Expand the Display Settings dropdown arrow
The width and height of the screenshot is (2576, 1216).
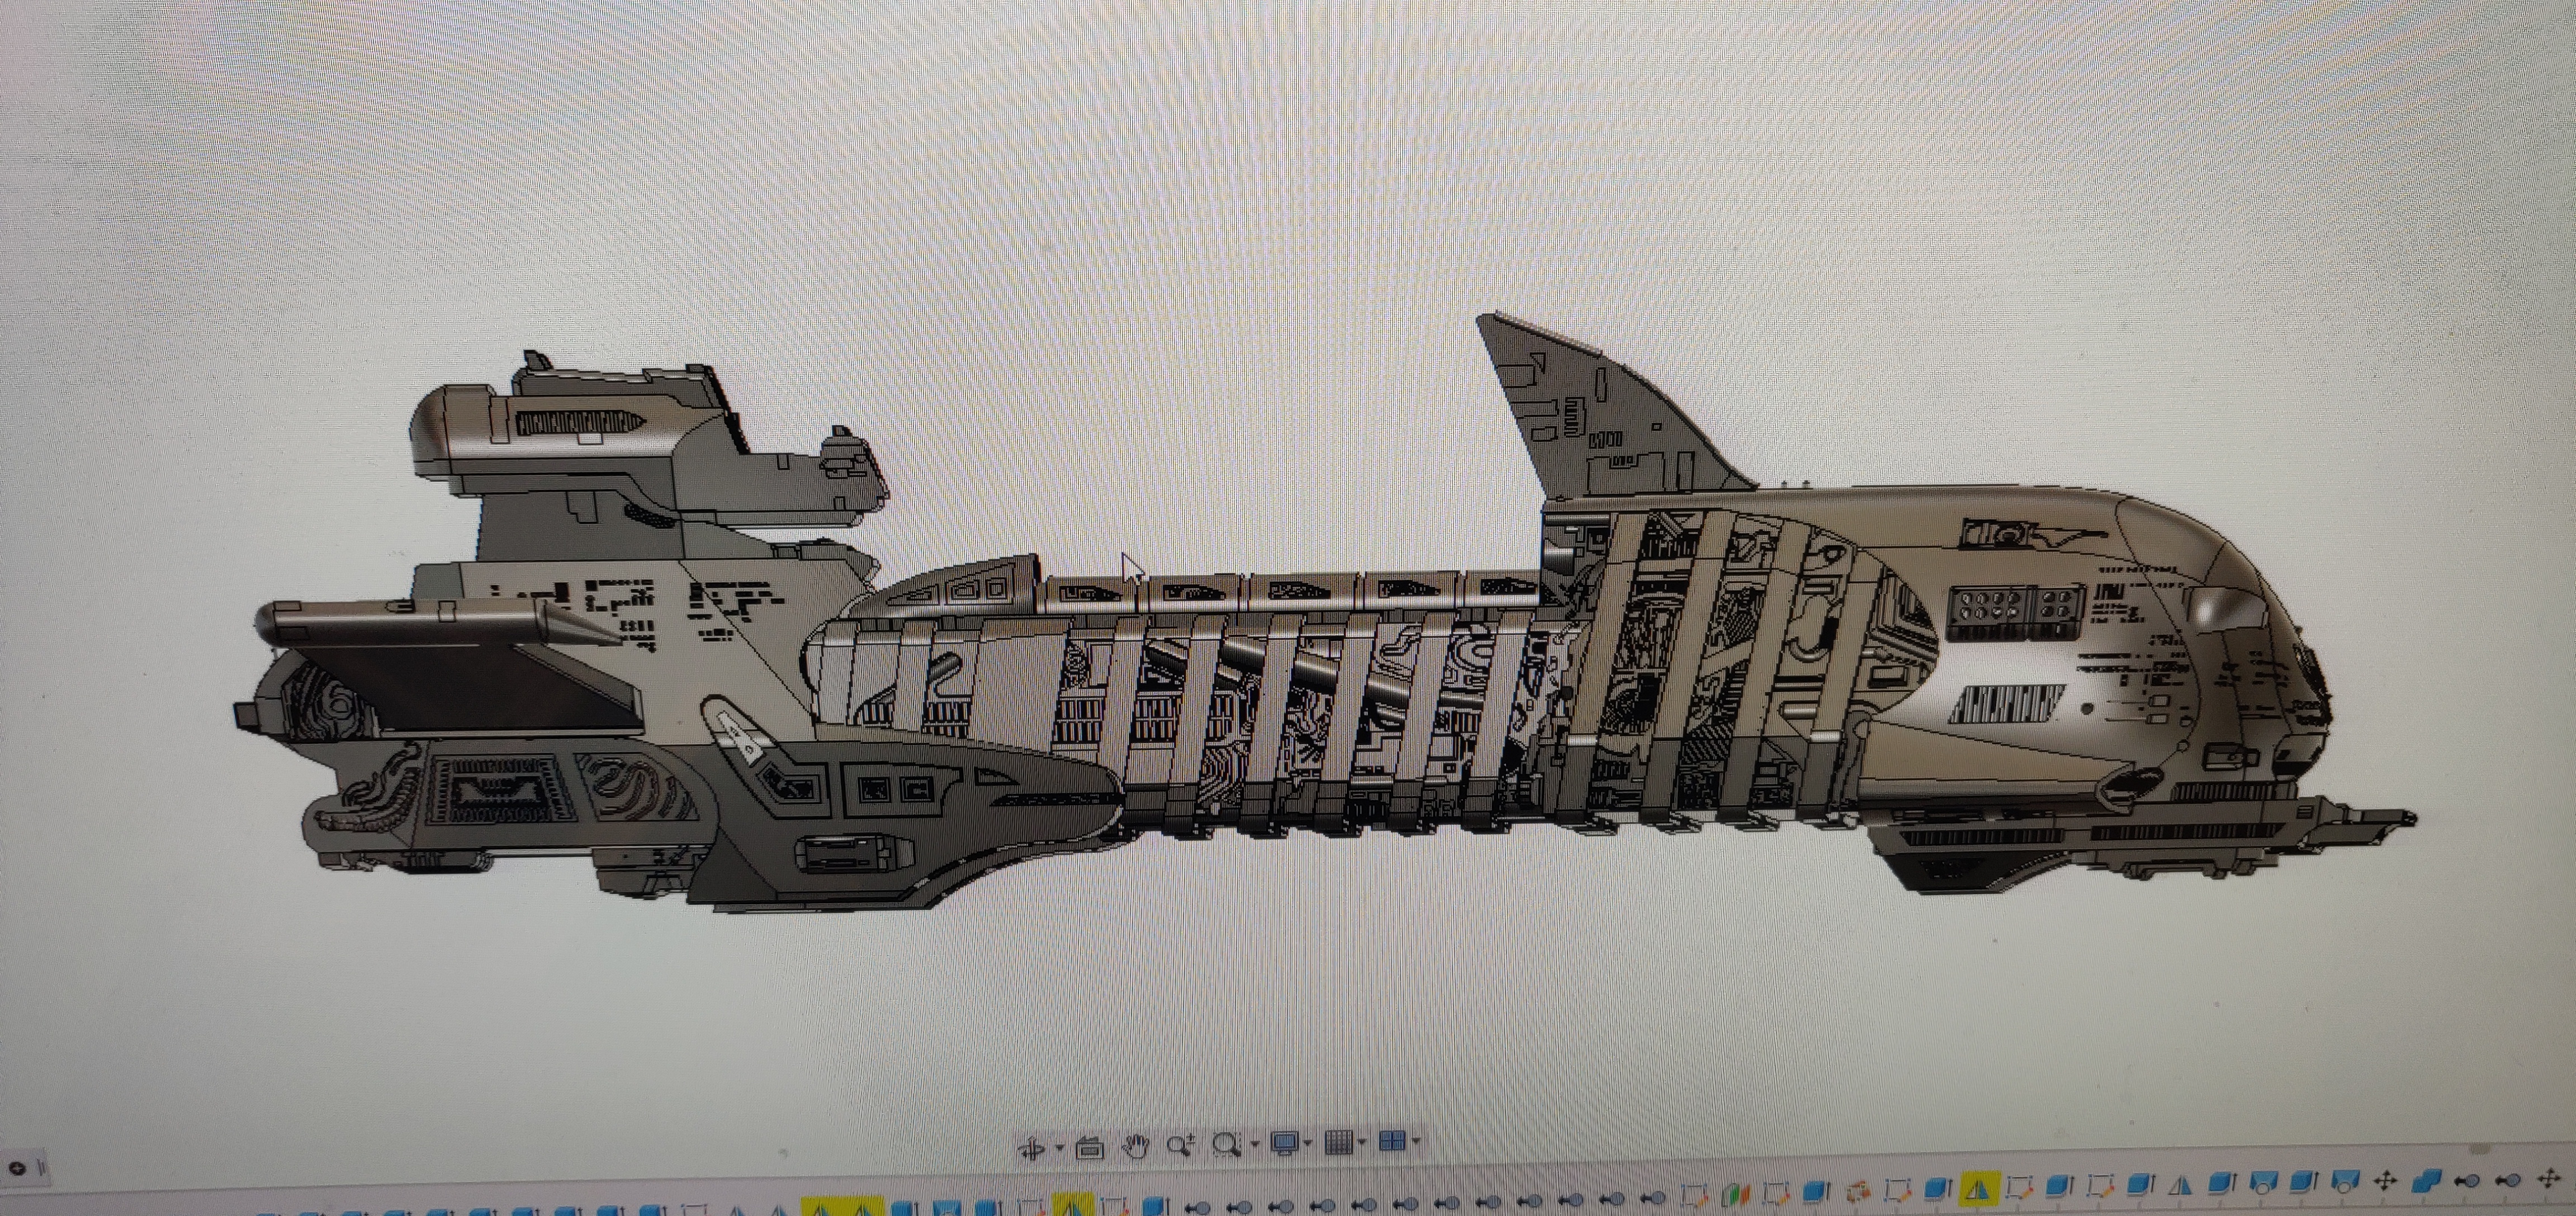tap(1309, 1143)
